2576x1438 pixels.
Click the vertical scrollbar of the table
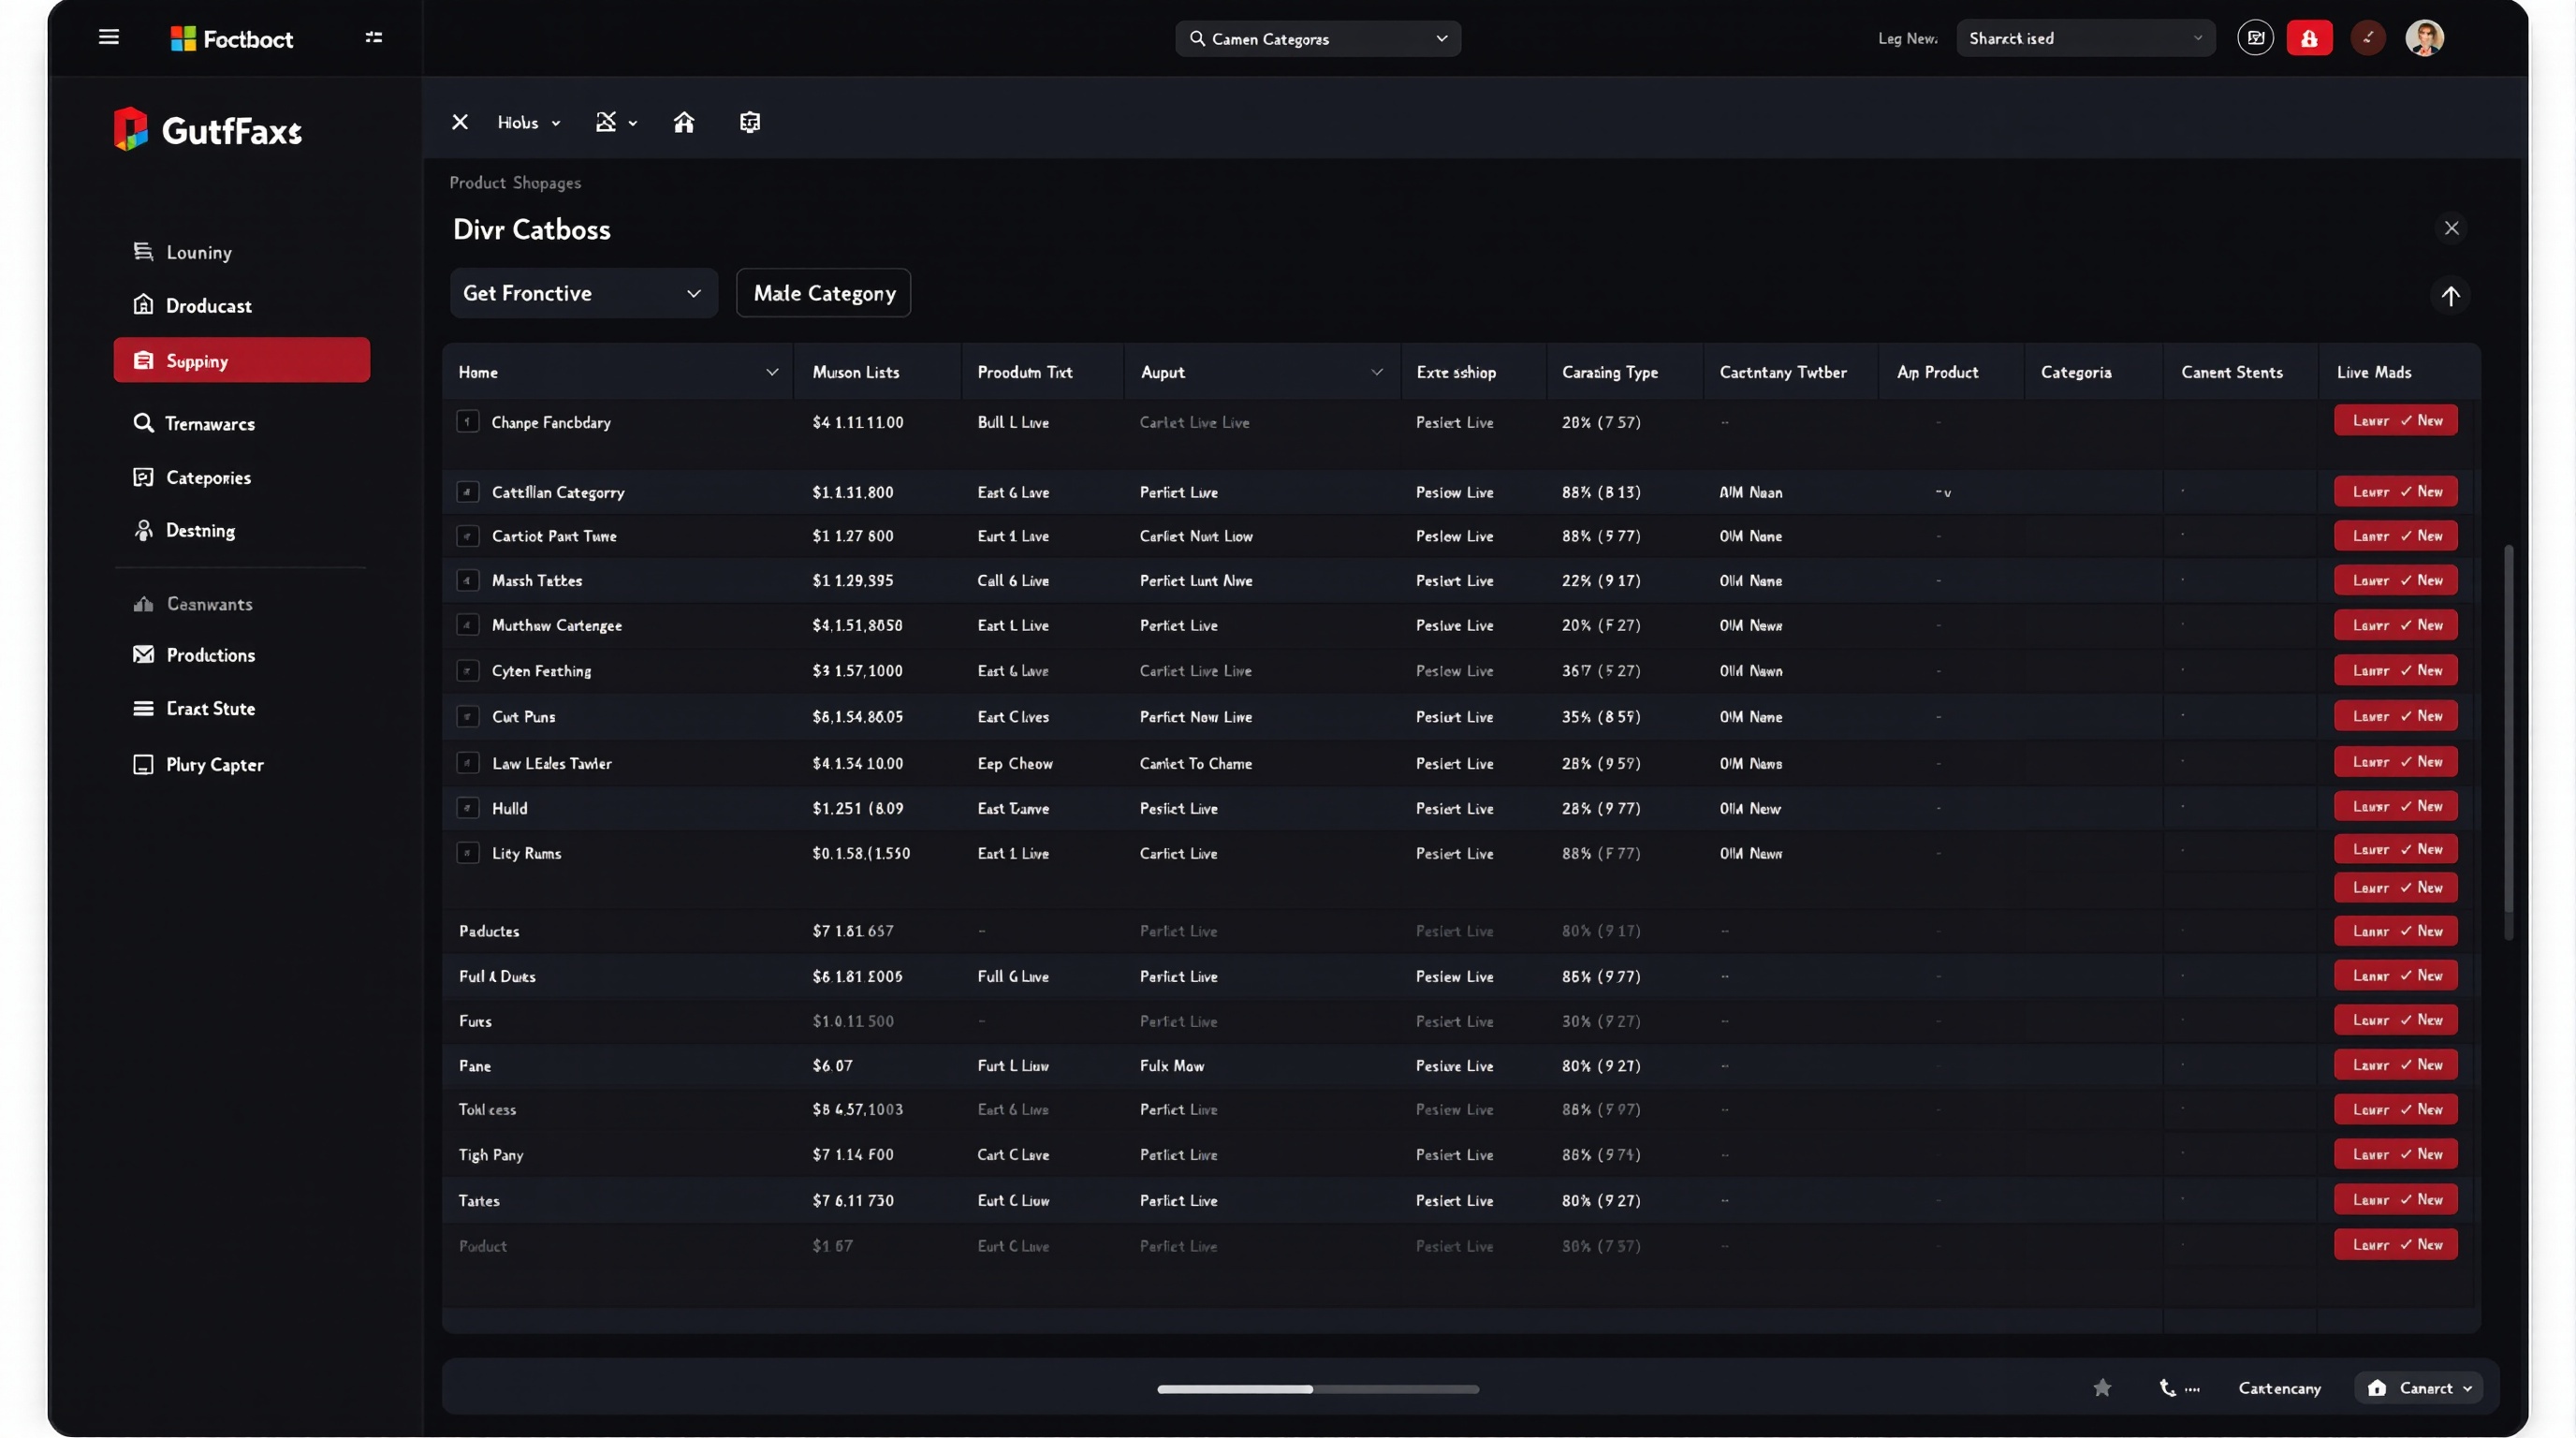click(2508, 742)
